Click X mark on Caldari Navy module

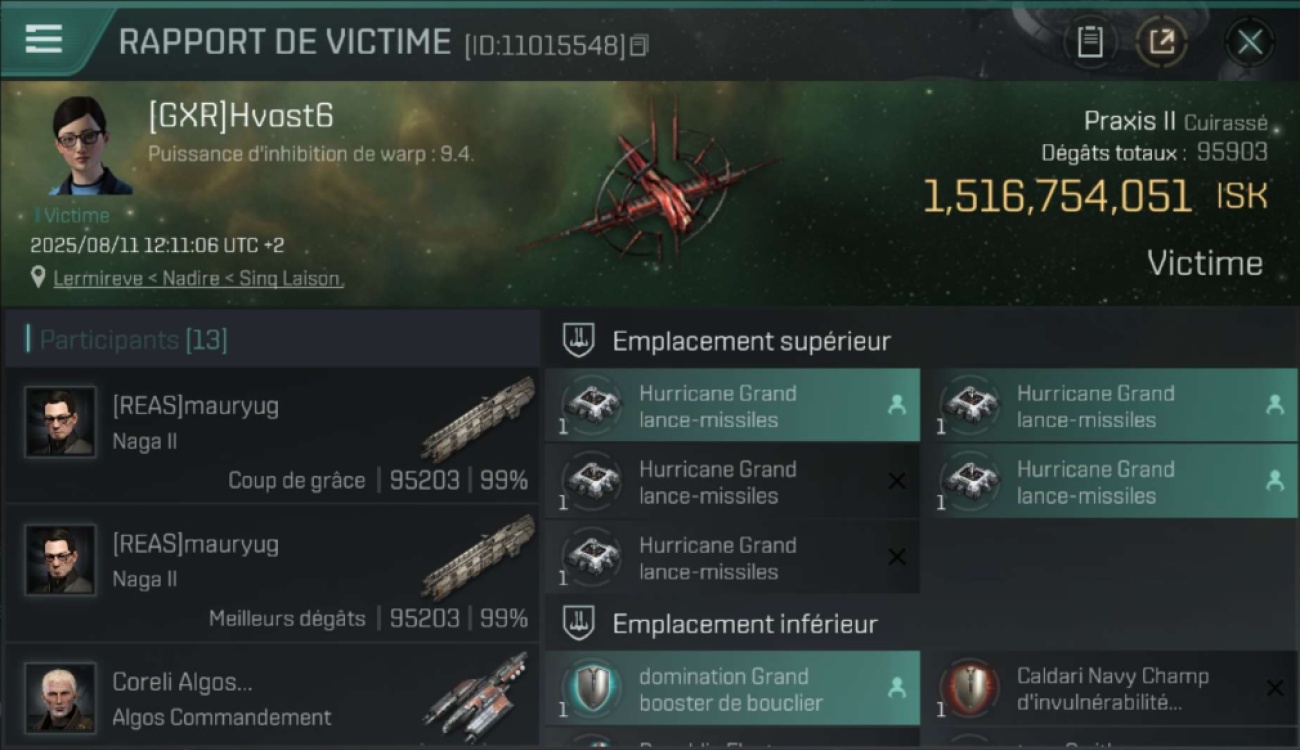(x=1274, y=688)
